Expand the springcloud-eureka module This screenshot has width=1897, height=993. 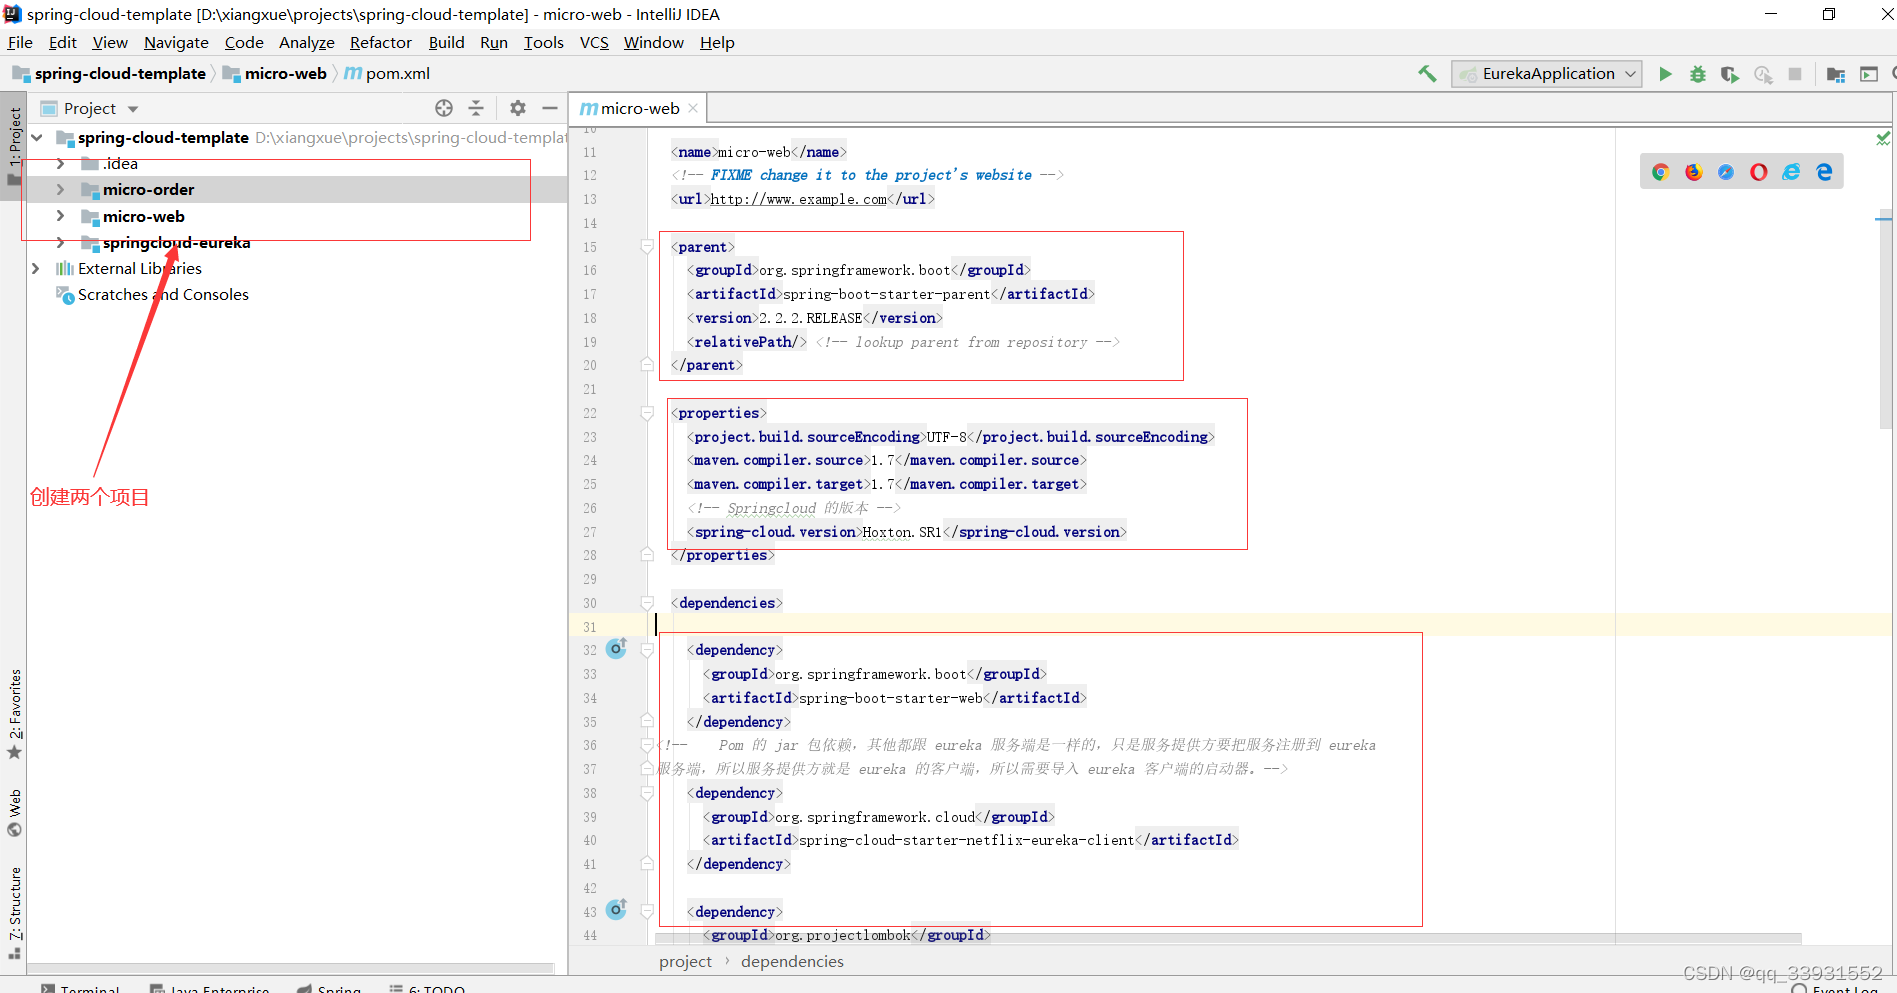pyautogui.click(x=61, y=242)
